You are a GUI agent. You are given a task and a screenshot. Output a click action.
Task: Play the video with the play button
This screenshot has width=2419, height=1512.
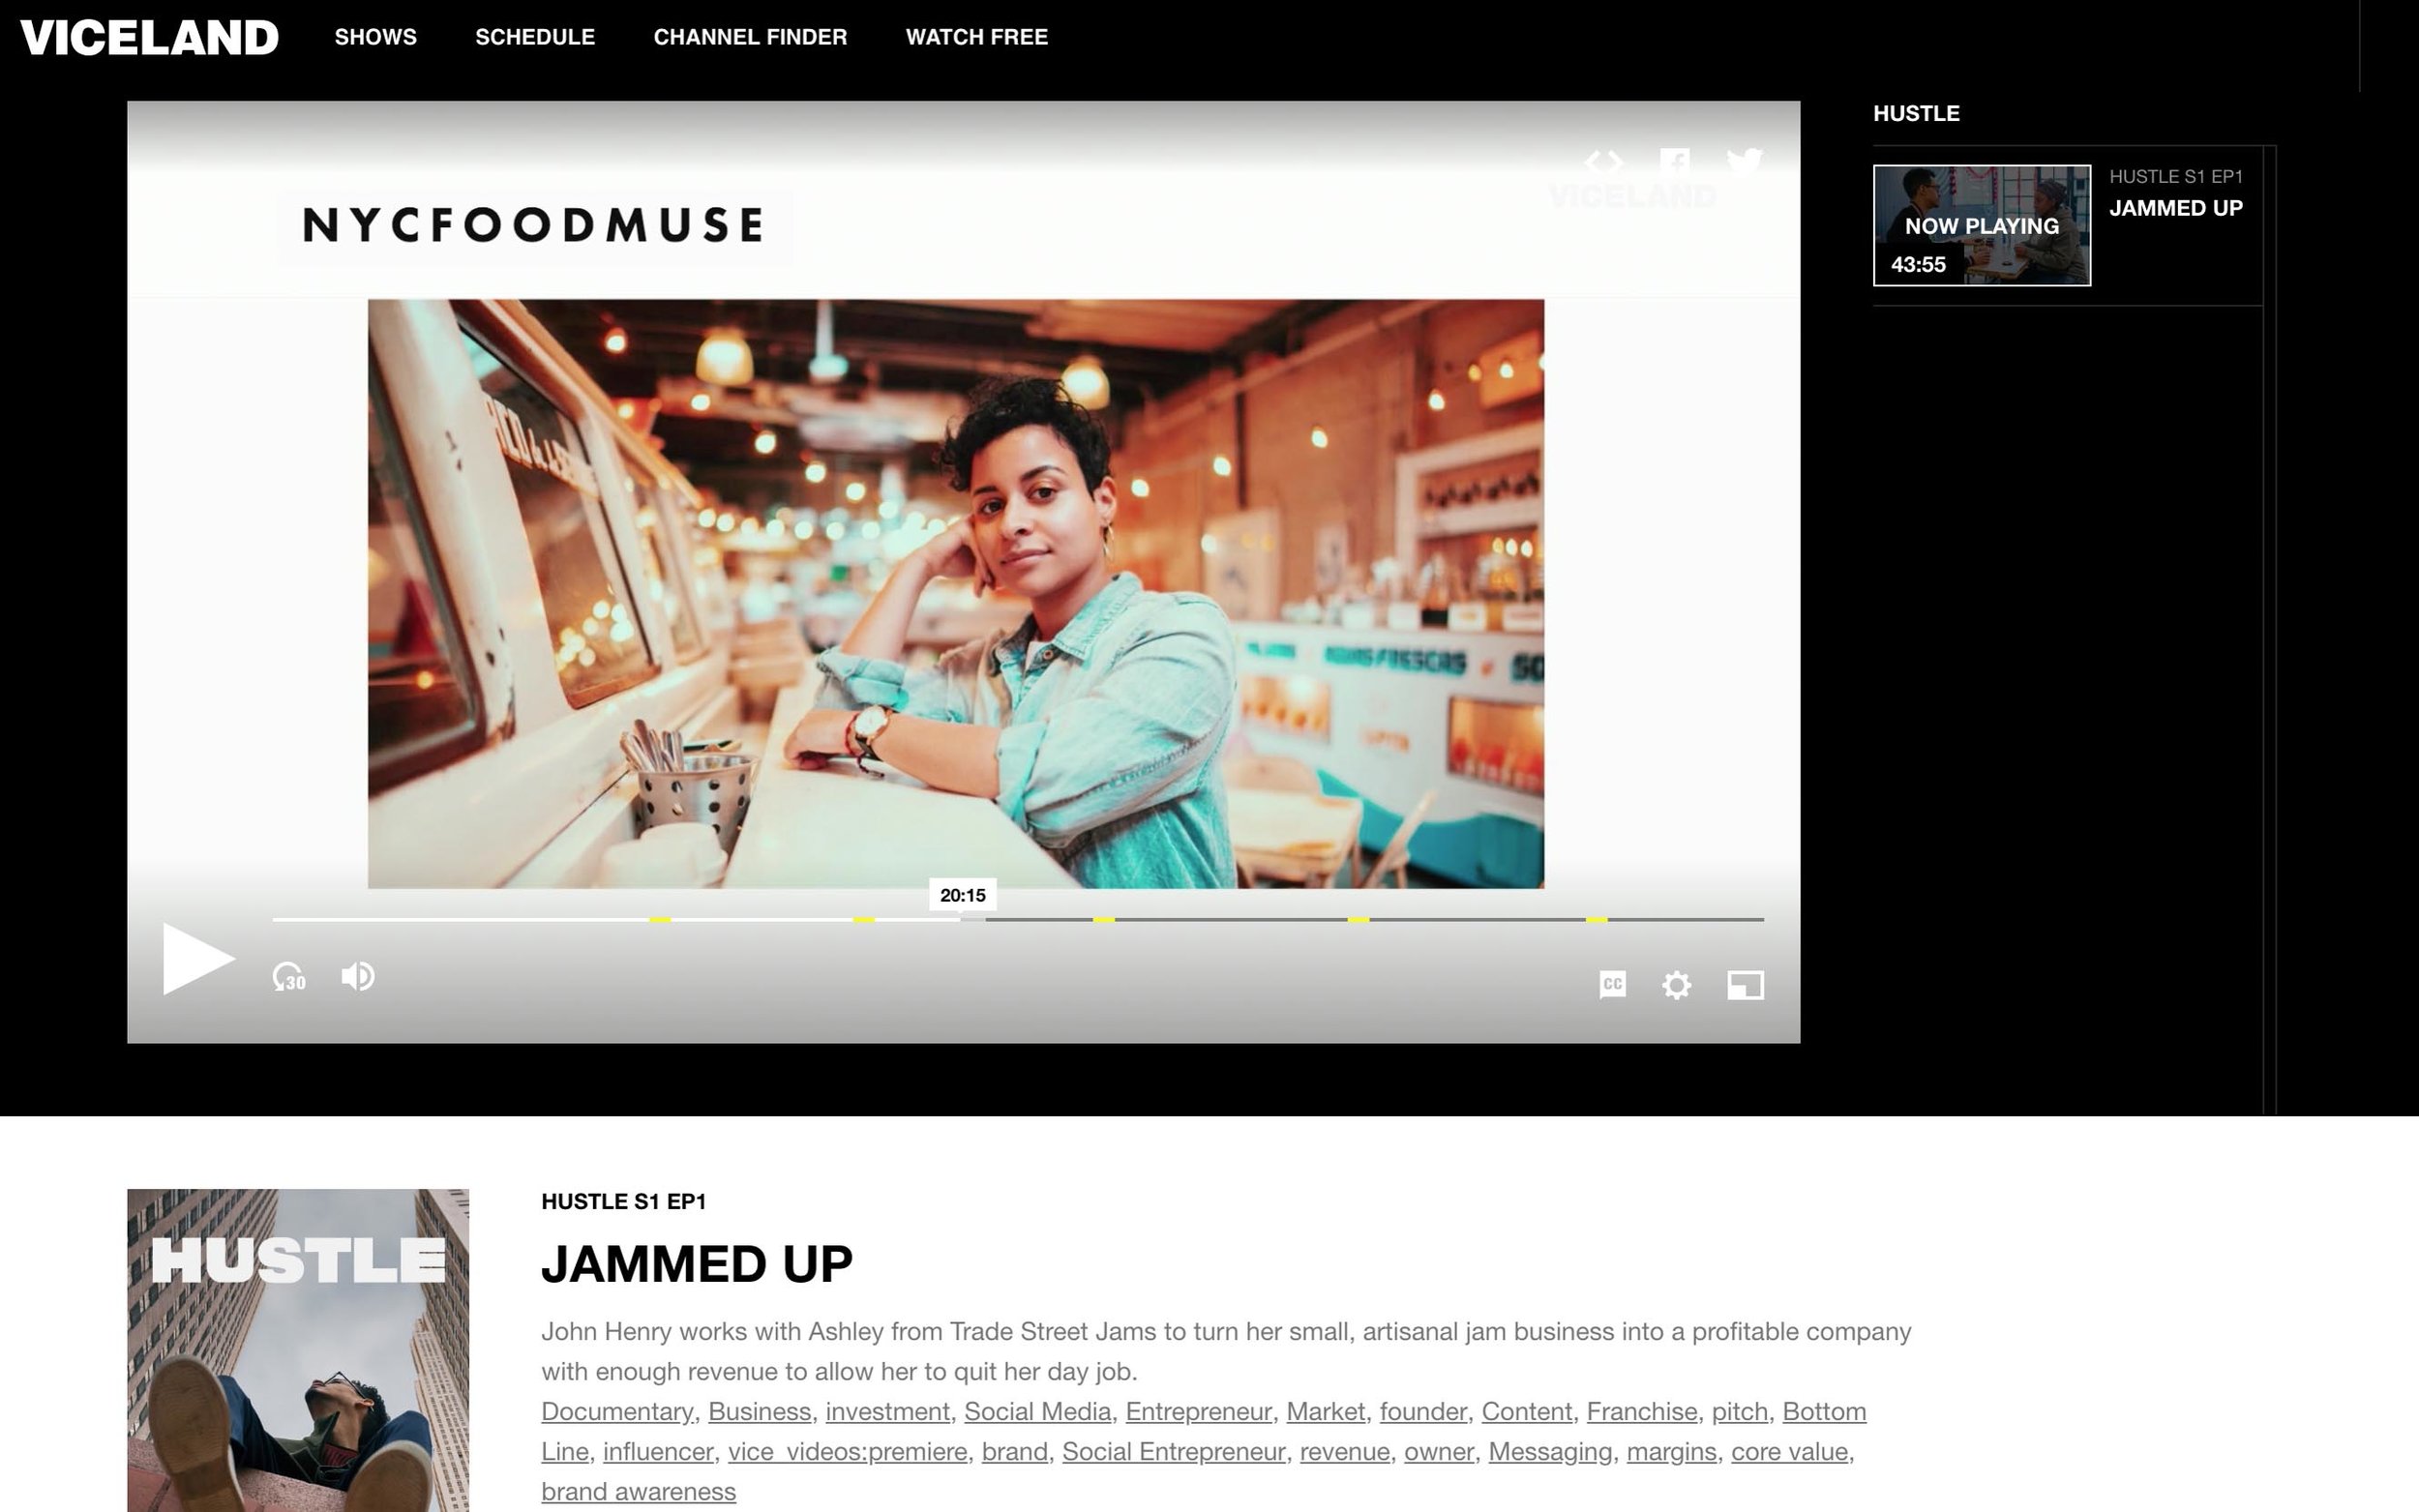coord(198,958)
